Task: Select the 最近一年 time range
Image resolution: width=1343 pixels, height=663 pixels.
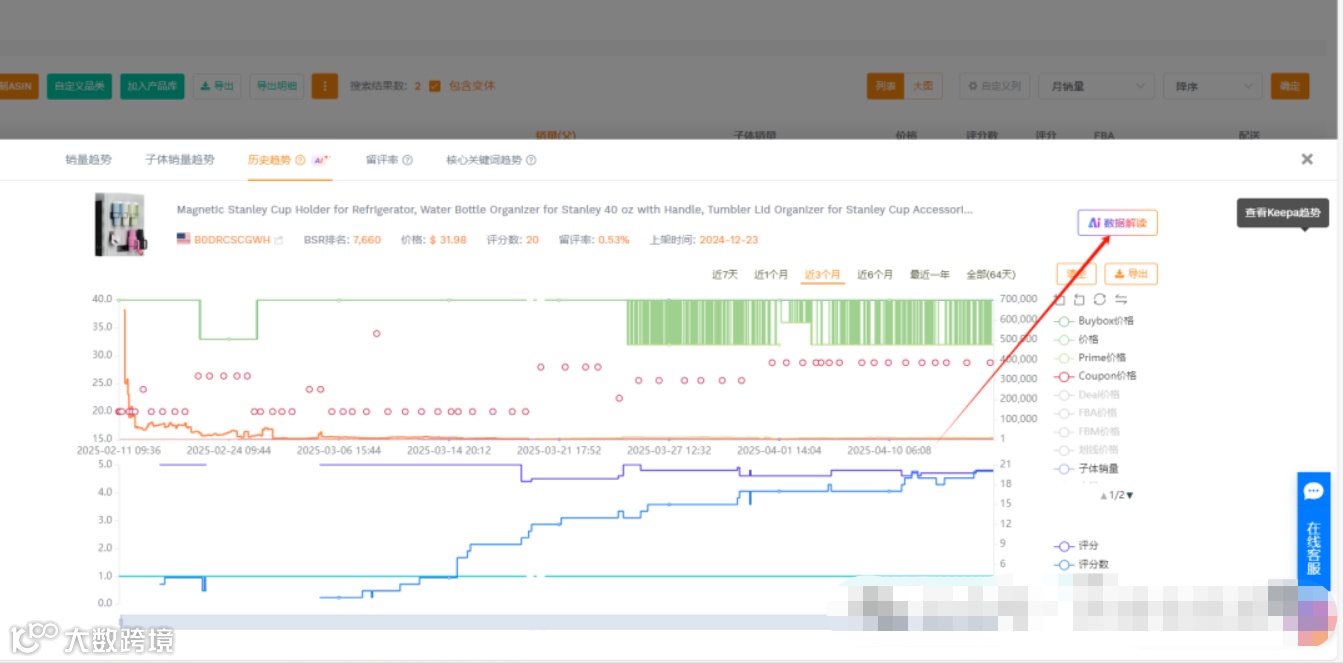Action: (x=930, y=275)
